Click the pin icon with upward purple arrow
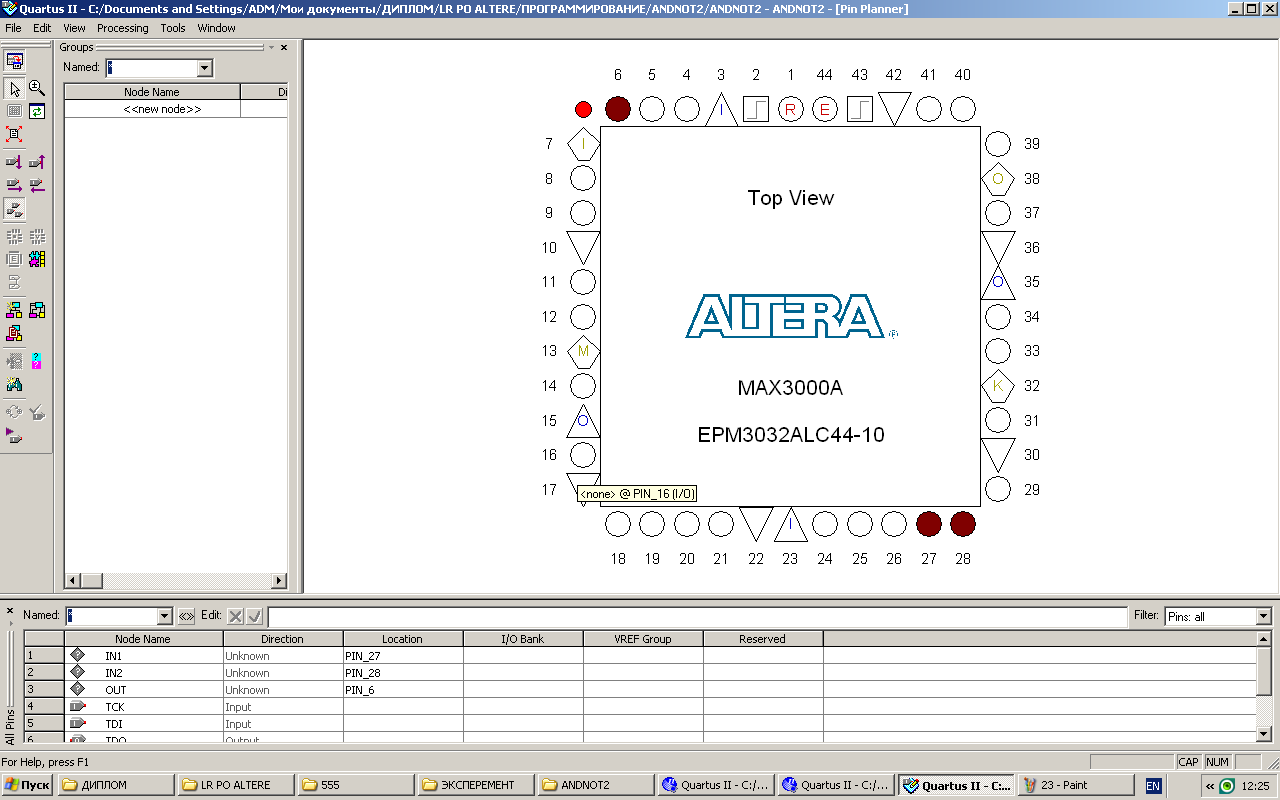Image resolution: width=1280 pixels, height=800 pixels. [37, 162]
